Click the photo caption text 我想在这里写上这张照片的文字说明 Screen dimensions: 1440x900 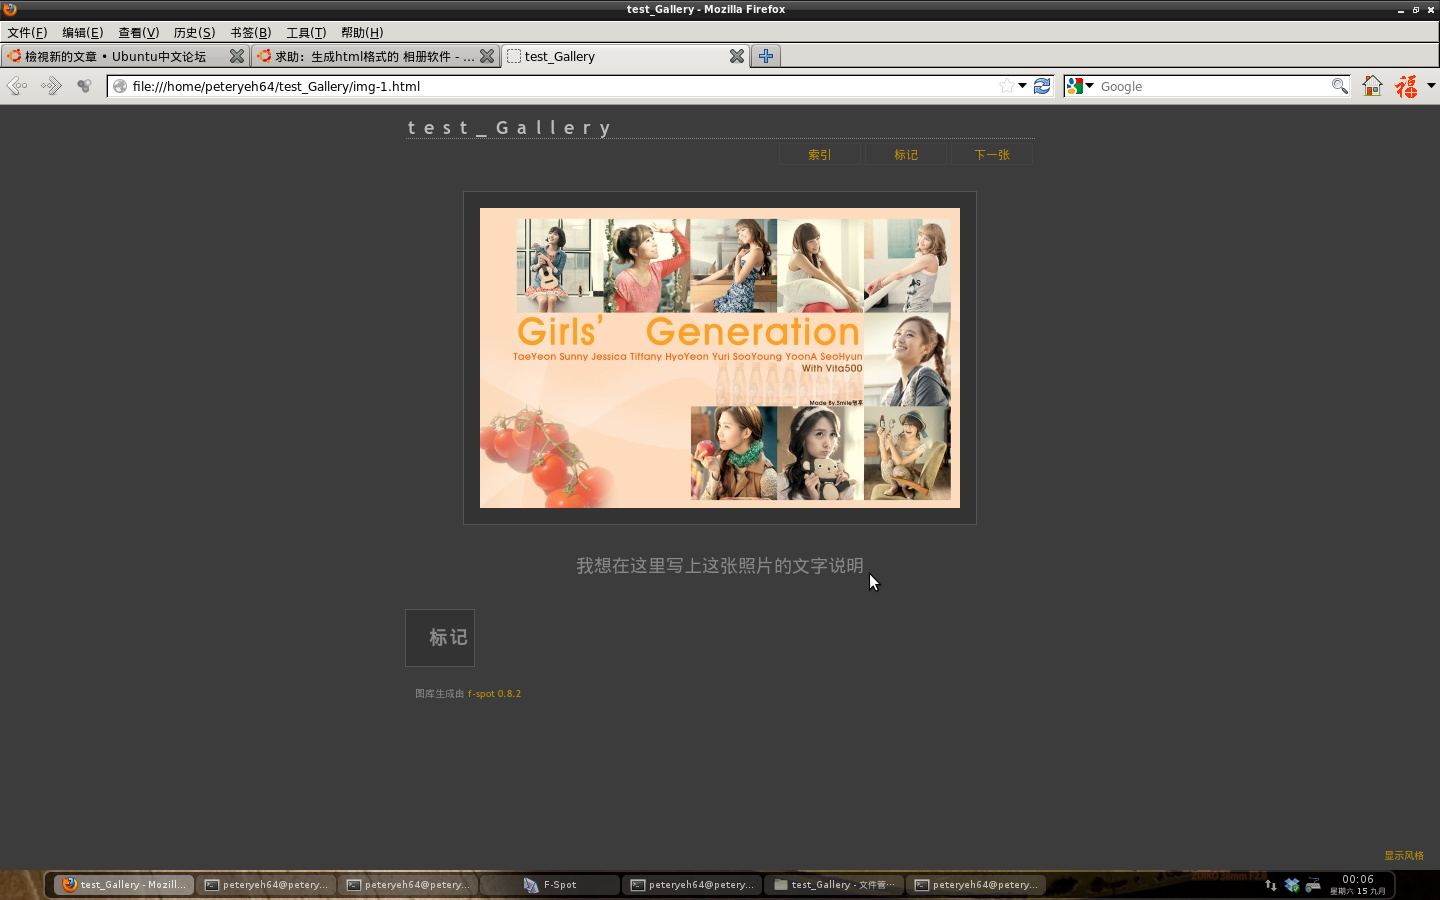[720, 566]
